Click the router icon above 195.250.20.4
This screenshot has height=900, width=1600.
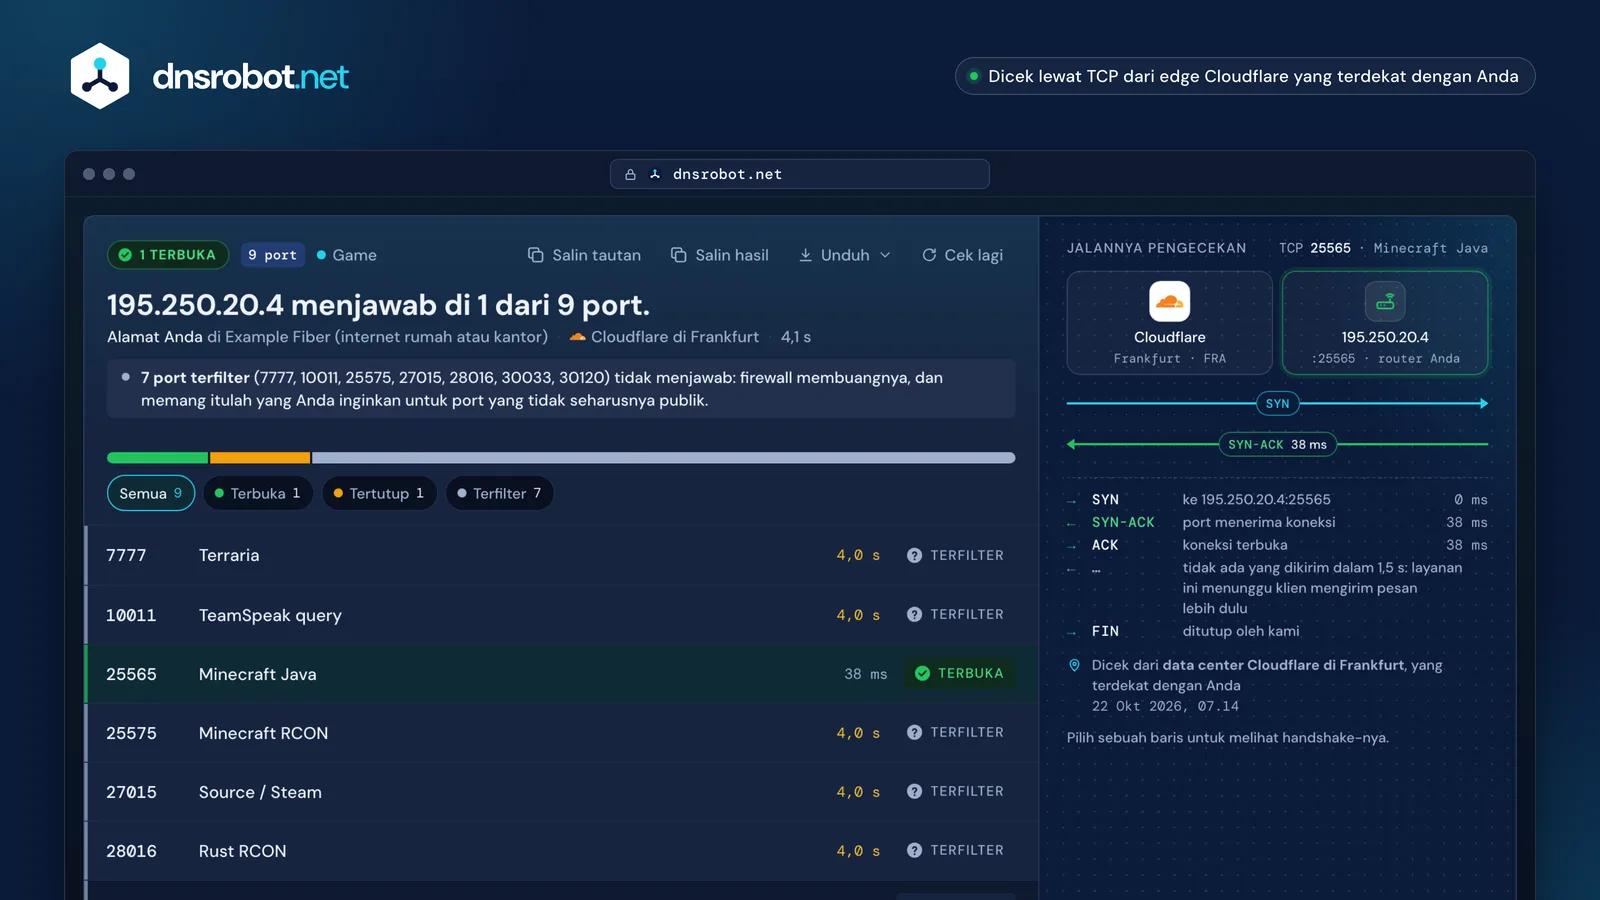[x=1385, y=301]
